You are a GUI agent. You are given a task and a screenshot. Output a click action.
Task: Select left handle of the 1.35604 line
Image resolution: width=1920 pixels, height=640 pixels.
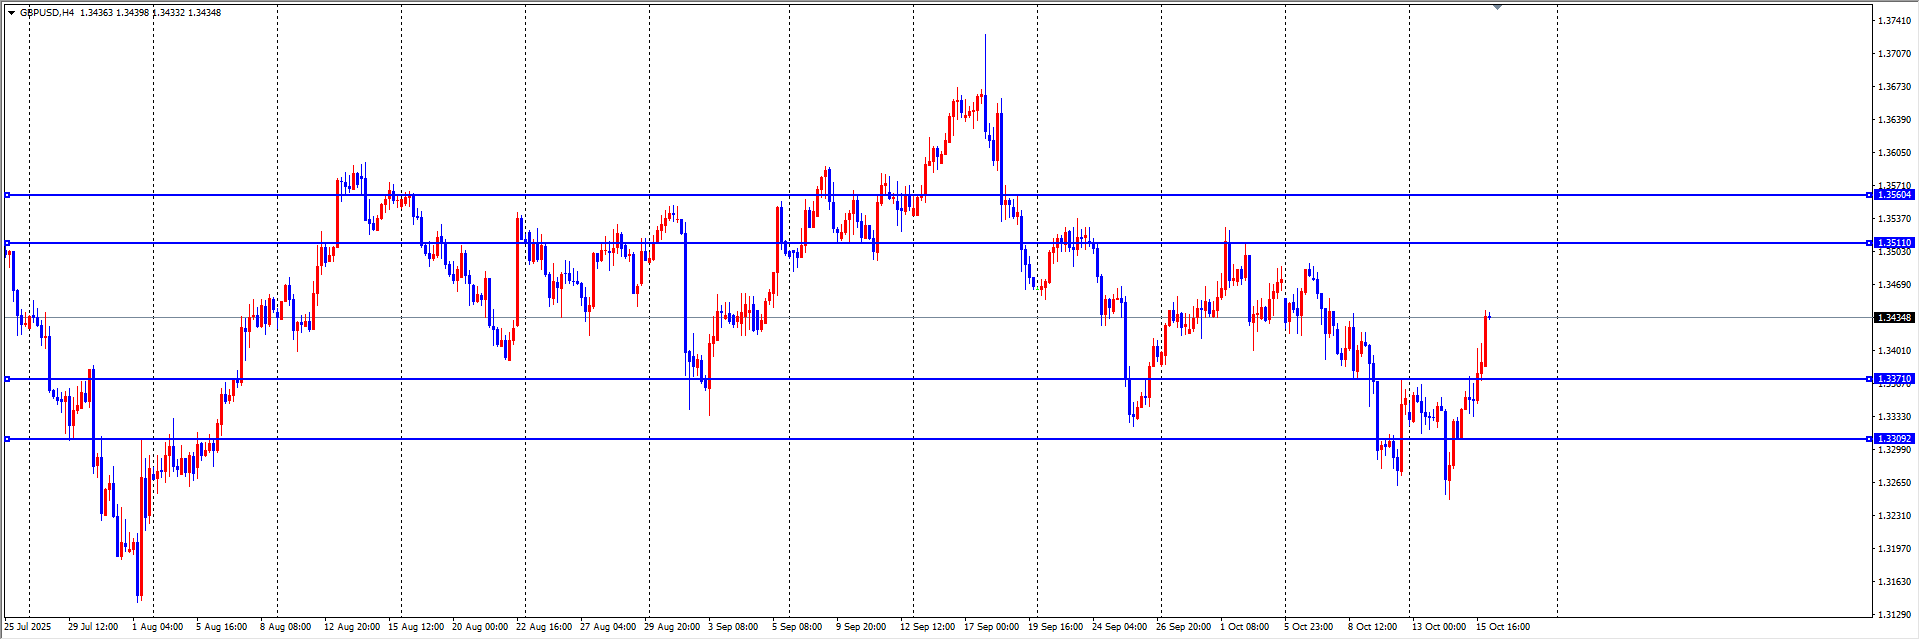(7, 195)
